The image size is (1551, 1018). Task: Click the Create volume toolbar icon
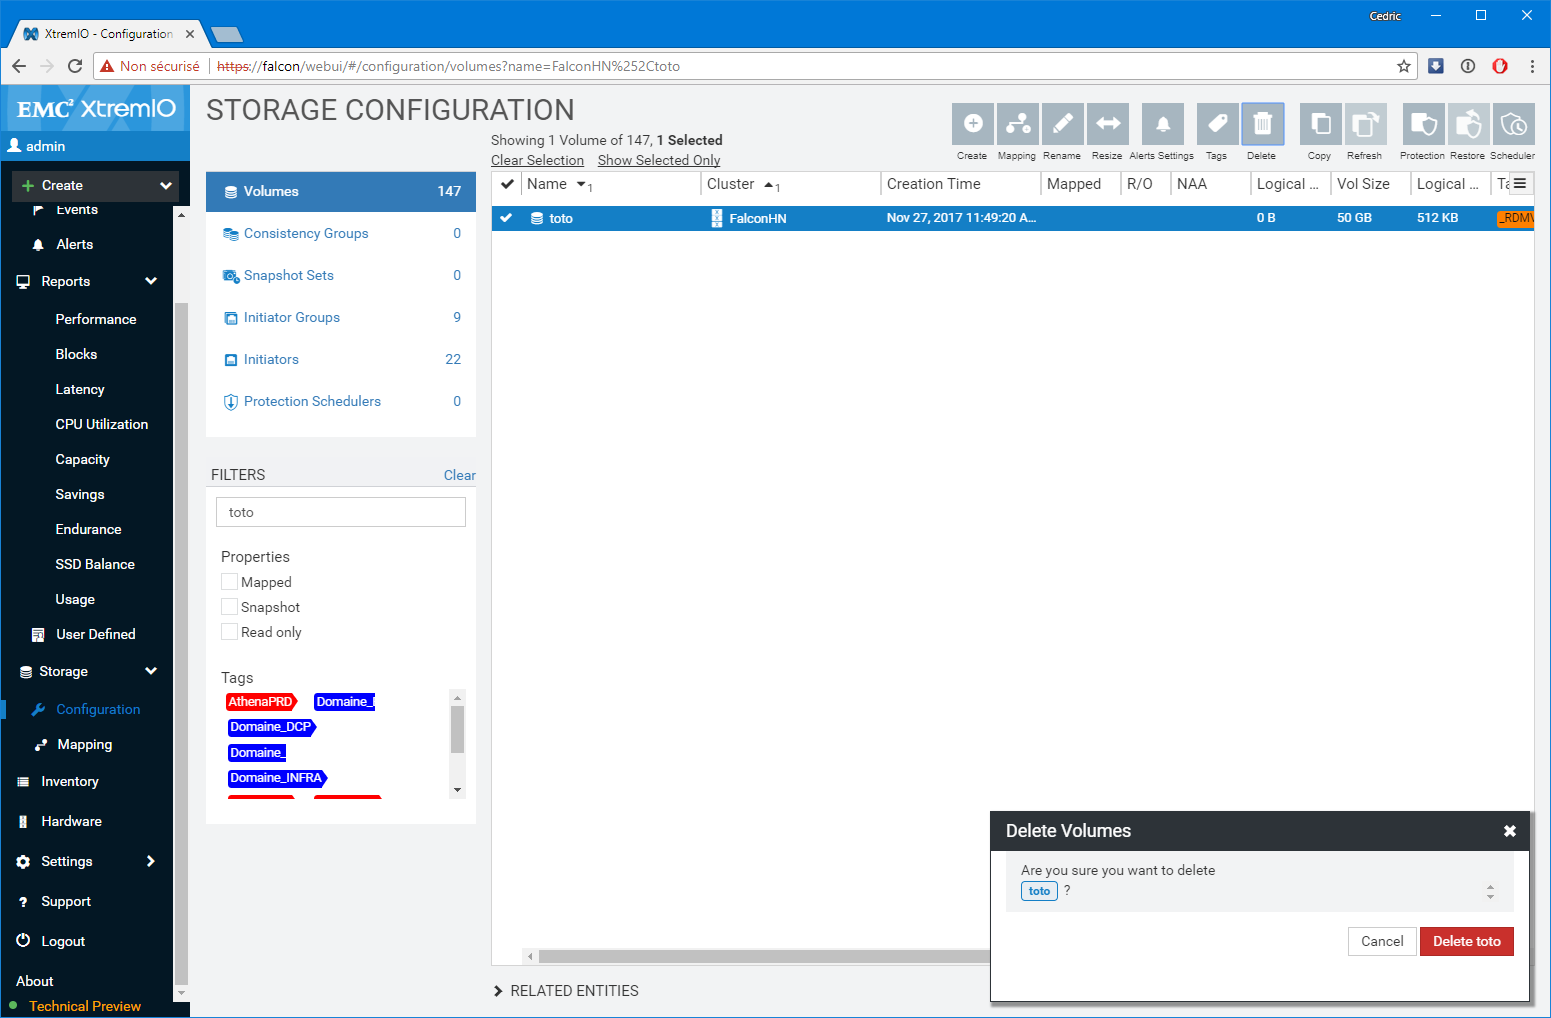(972, 124)
